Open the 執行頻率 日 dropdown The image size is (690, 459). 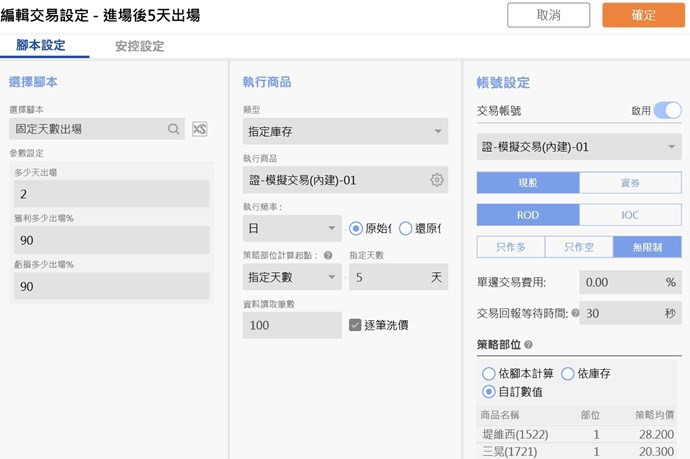(x=291, y=228)
